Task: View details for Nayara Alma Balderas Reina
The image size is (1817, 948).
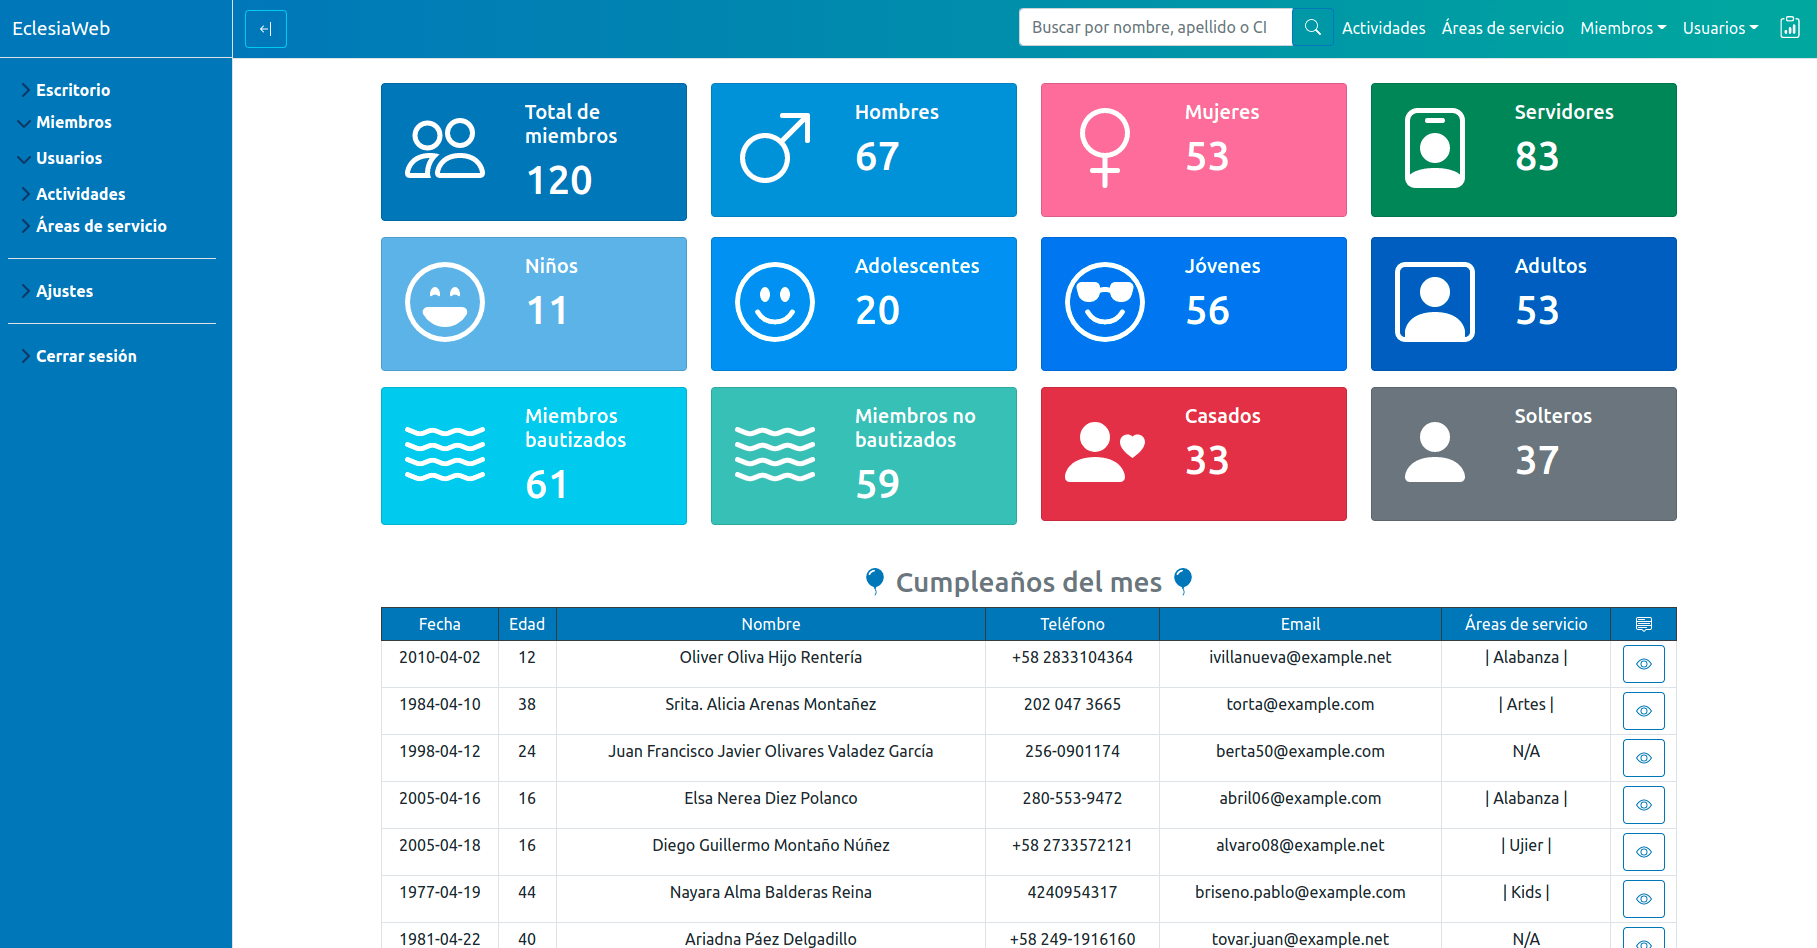Action: (x=1643, y=899)
